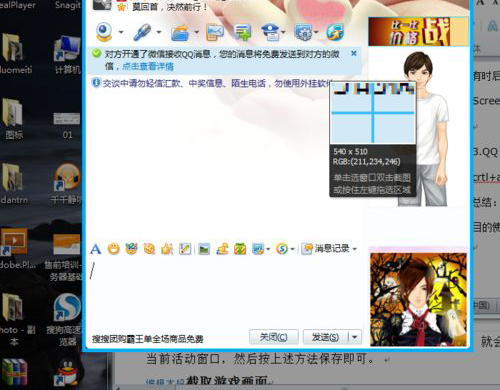500x390 pixels.
Task: Open the WinRAR books desktop icon
Action: coord(14,372)
